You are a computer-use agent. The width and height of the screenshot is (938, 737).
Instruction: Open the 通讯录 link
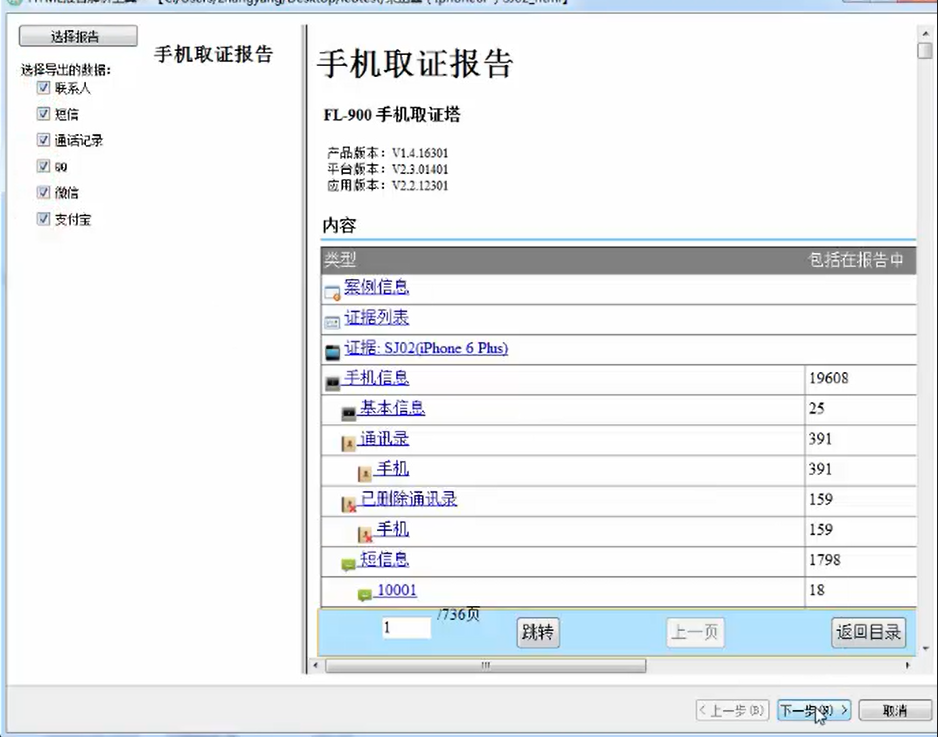coord(385,439)
